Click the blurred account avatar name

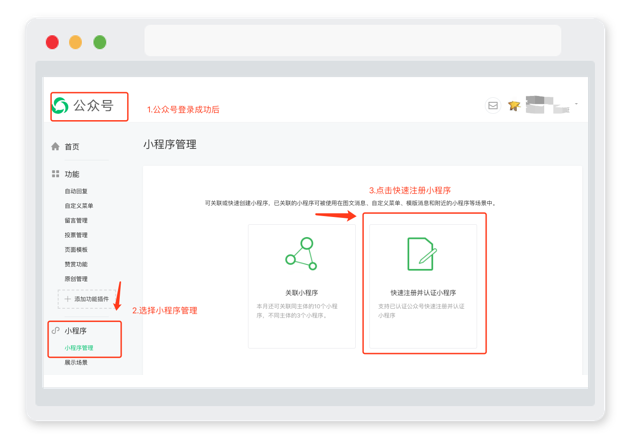(547, 105)
